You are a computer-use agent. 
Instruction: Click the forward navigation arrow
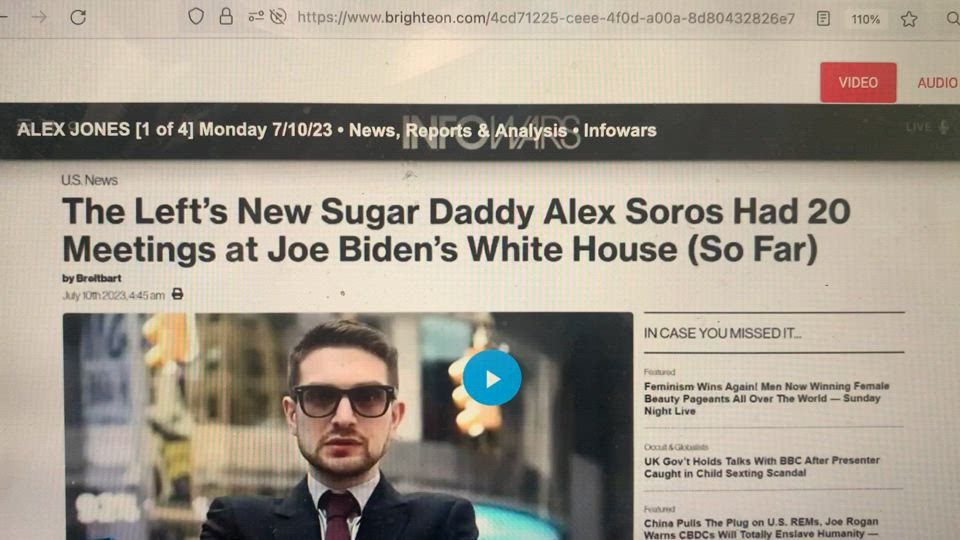pos(39,17)
